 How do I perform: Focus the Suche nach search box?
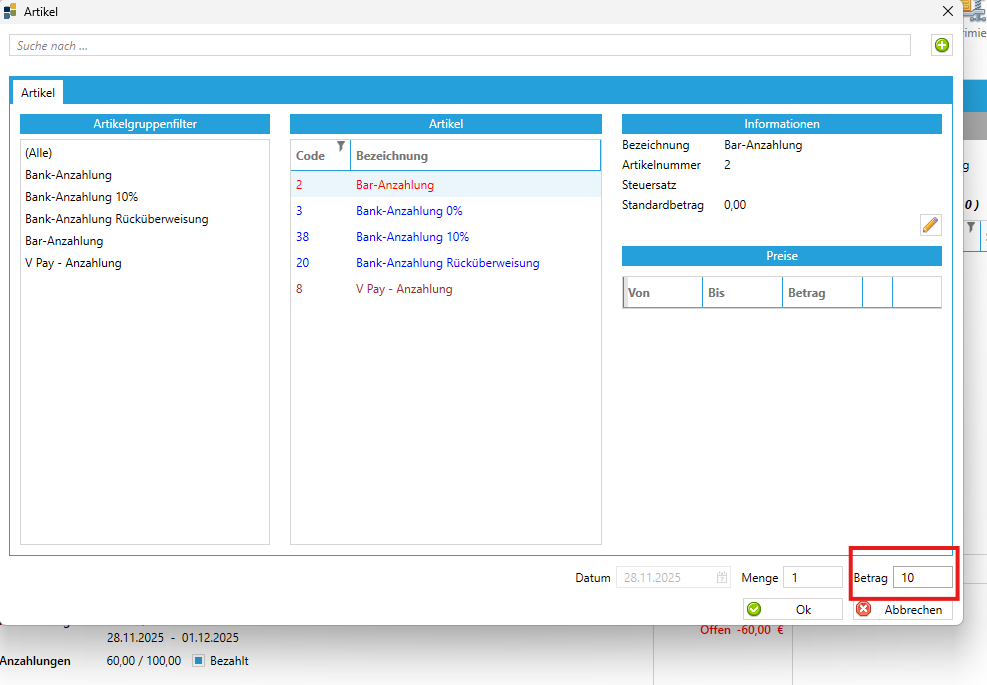coord(460,46)
